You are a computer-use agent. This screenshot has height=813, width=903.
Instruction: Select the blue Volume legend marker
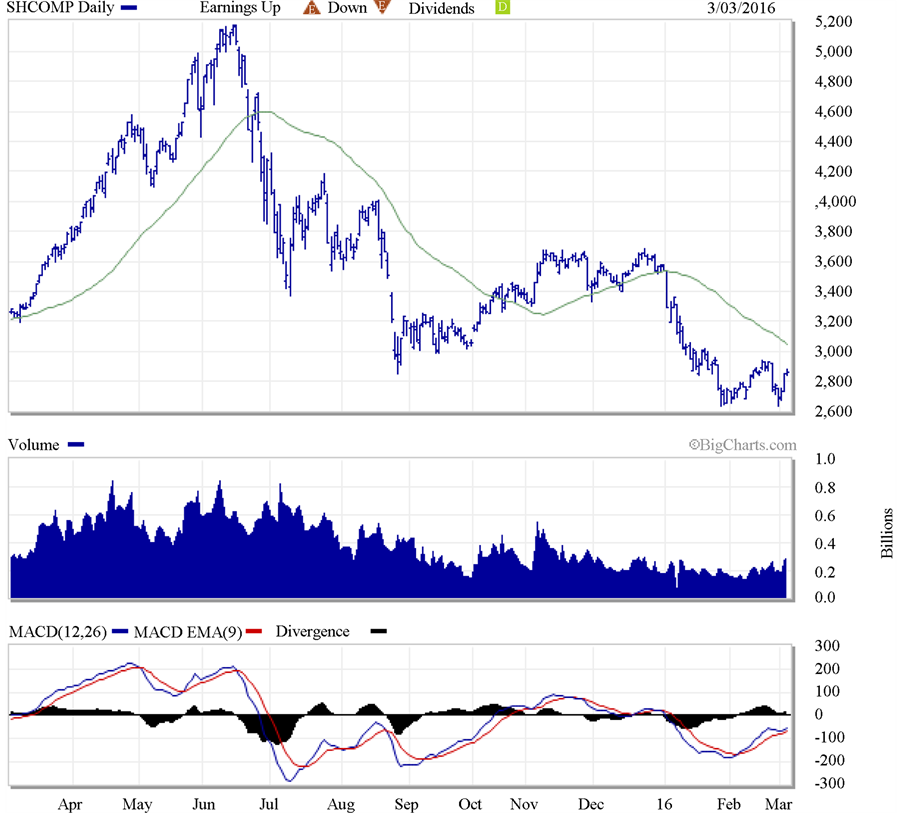click(76, 444)
